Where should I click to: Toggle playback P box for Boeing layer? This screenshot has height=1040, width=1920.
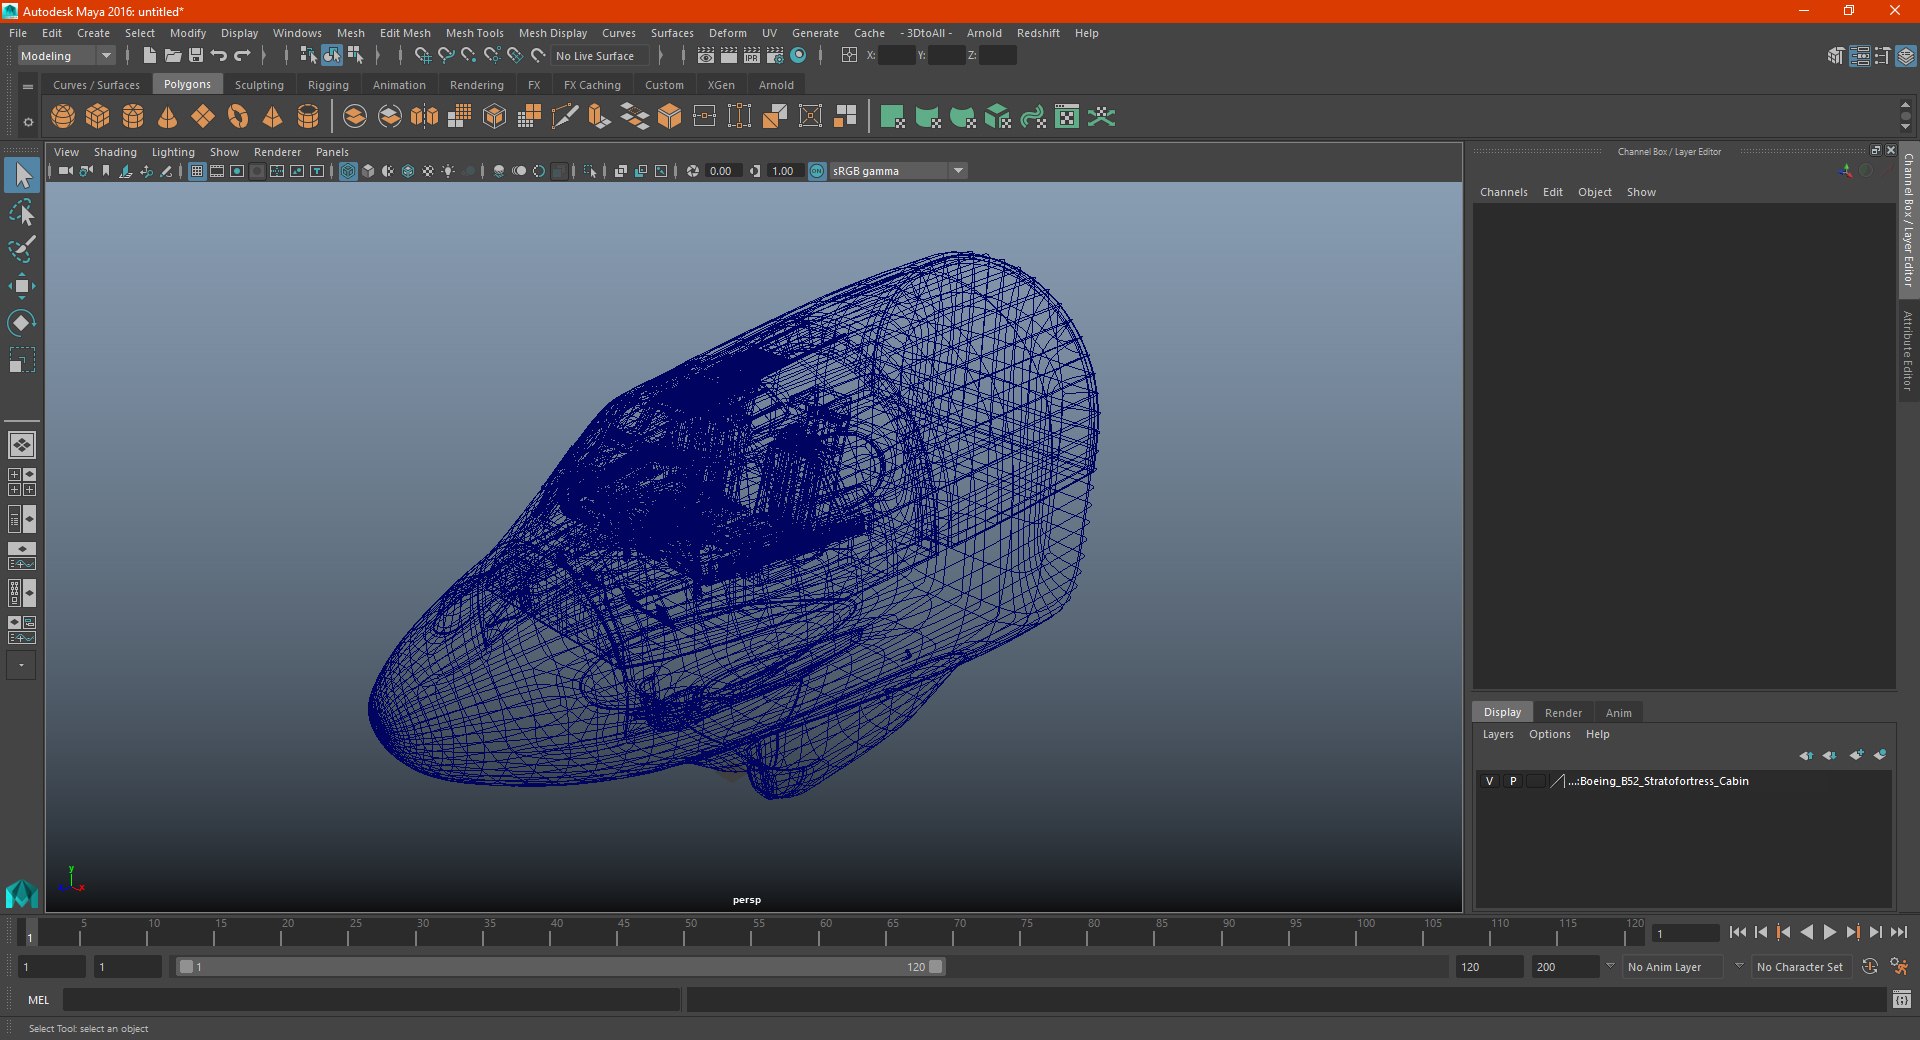click(x=1513, y=781)
